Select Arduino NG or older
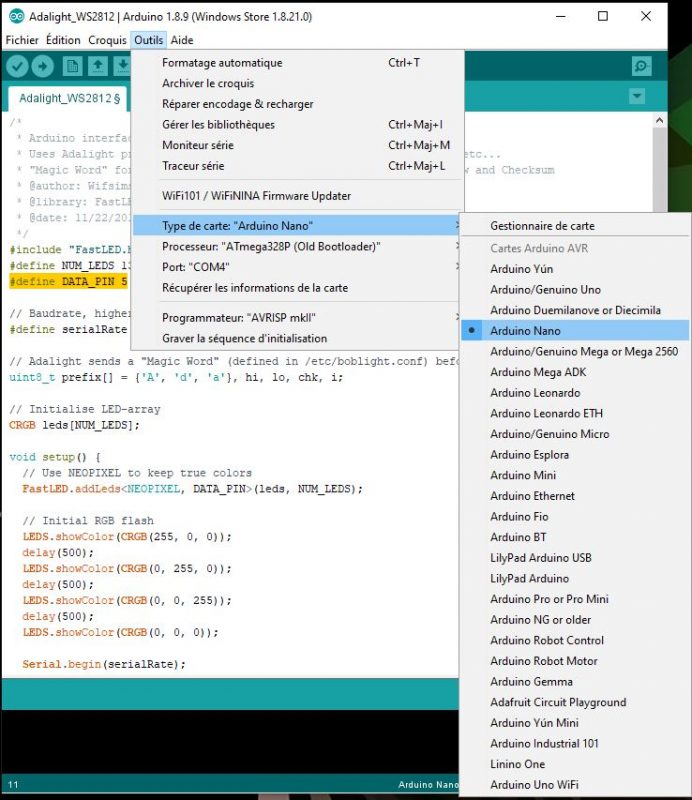This screenshot has height=800, width=692. 575,620
